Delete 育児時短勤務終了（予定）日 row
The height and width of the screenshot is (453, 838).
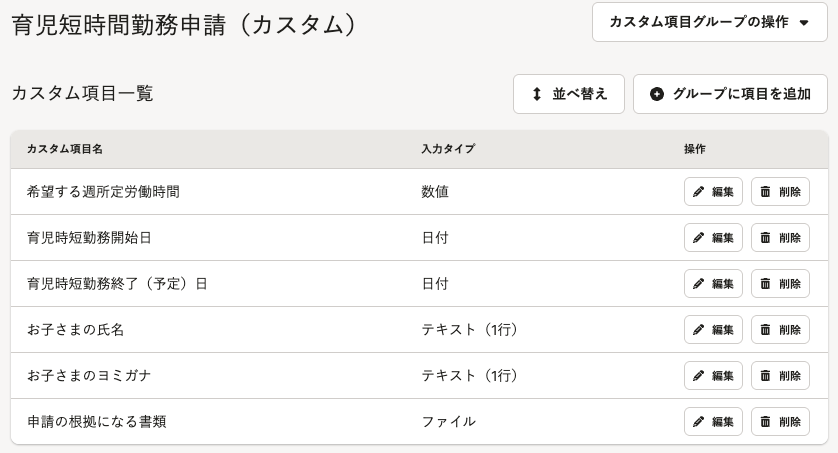click(780, 284)
